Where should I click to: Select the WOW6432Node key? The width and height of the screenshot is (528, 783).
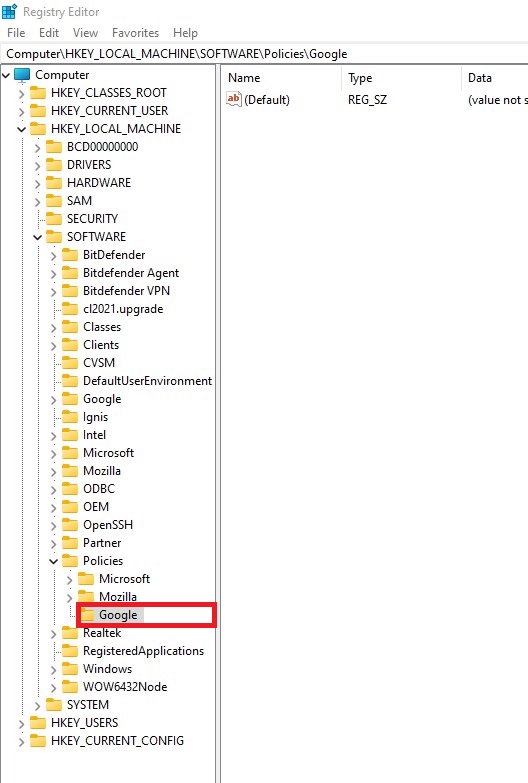click(x=125, y=687)
